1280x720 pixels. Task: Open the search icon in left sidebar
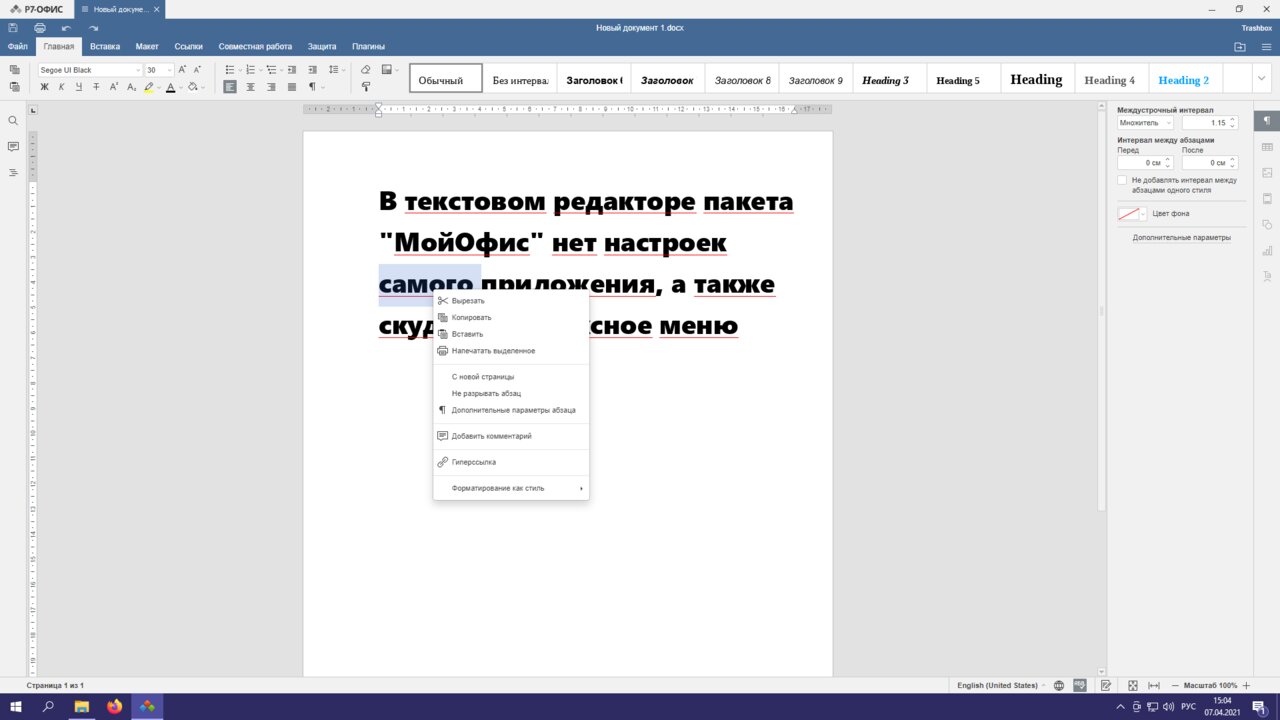pyautogui.click(x=13, y=121)
